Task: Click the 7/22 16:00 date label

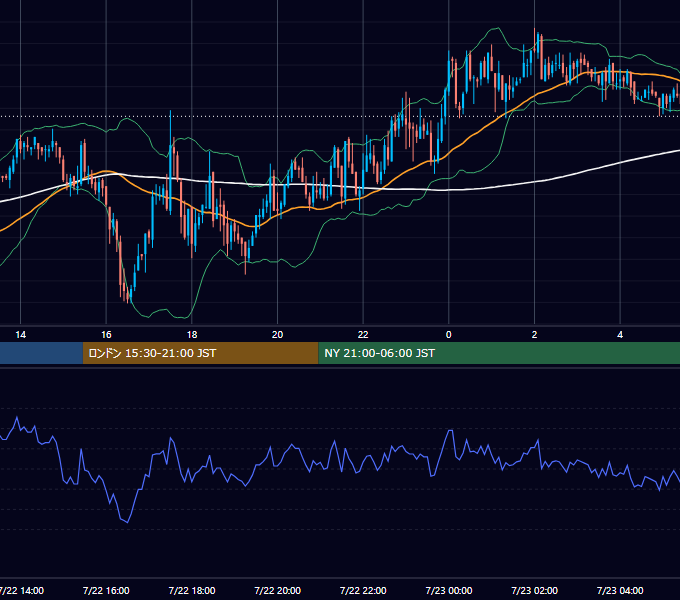Action: click(x=106, y=590)
